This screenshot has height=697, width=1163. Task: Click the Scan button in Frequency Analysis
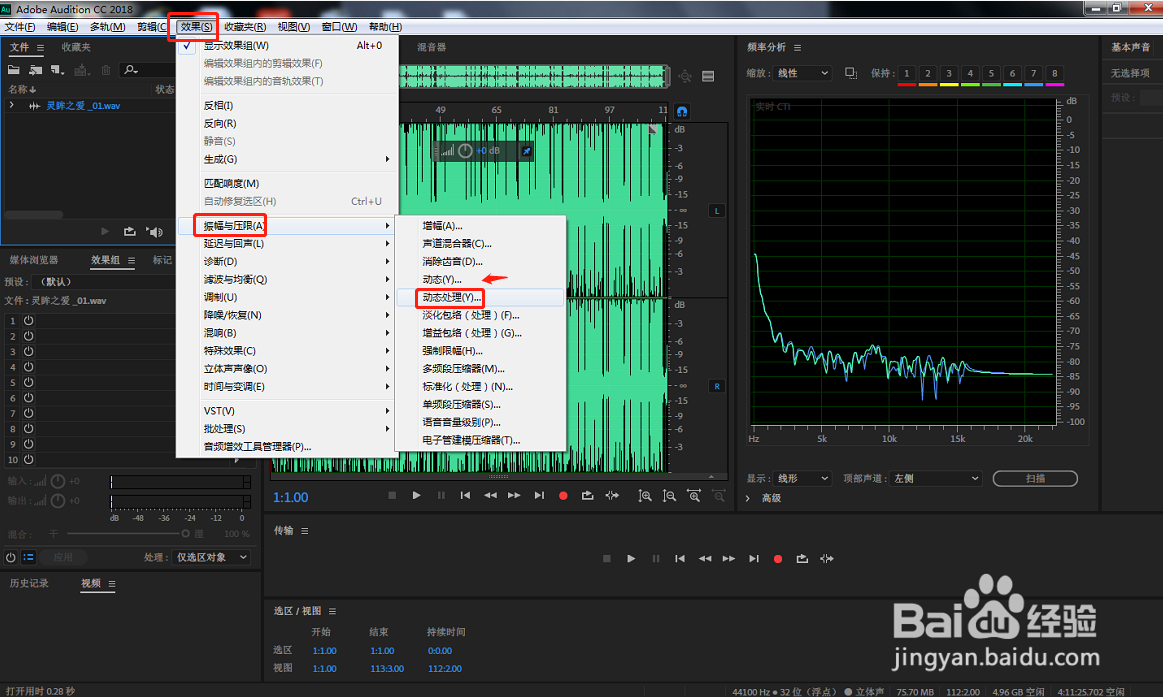(x=1035, y=478)
